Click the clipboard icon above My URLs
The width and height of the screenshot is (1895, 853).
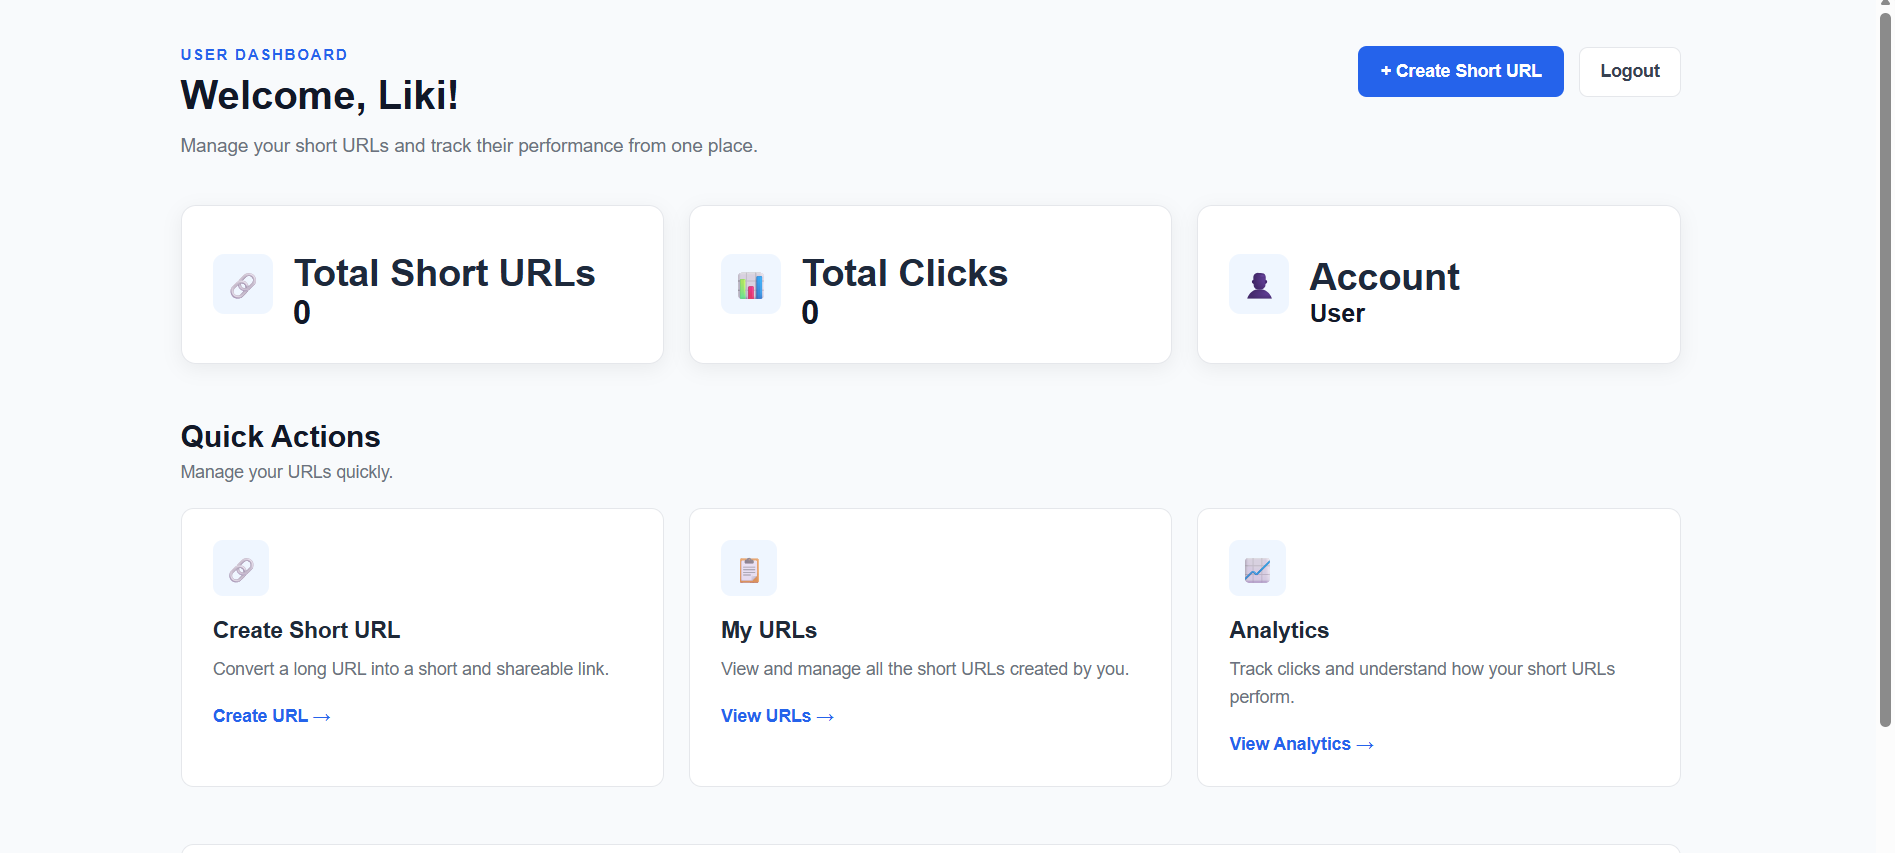pyautogui.click(x=749, y=569)
